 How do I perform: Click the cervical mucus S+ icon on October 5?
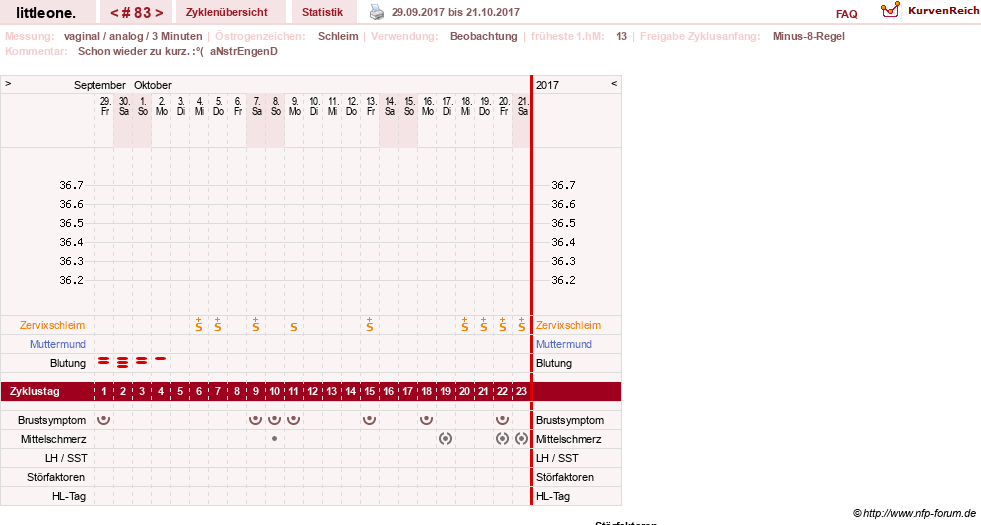tap(218, 324)
